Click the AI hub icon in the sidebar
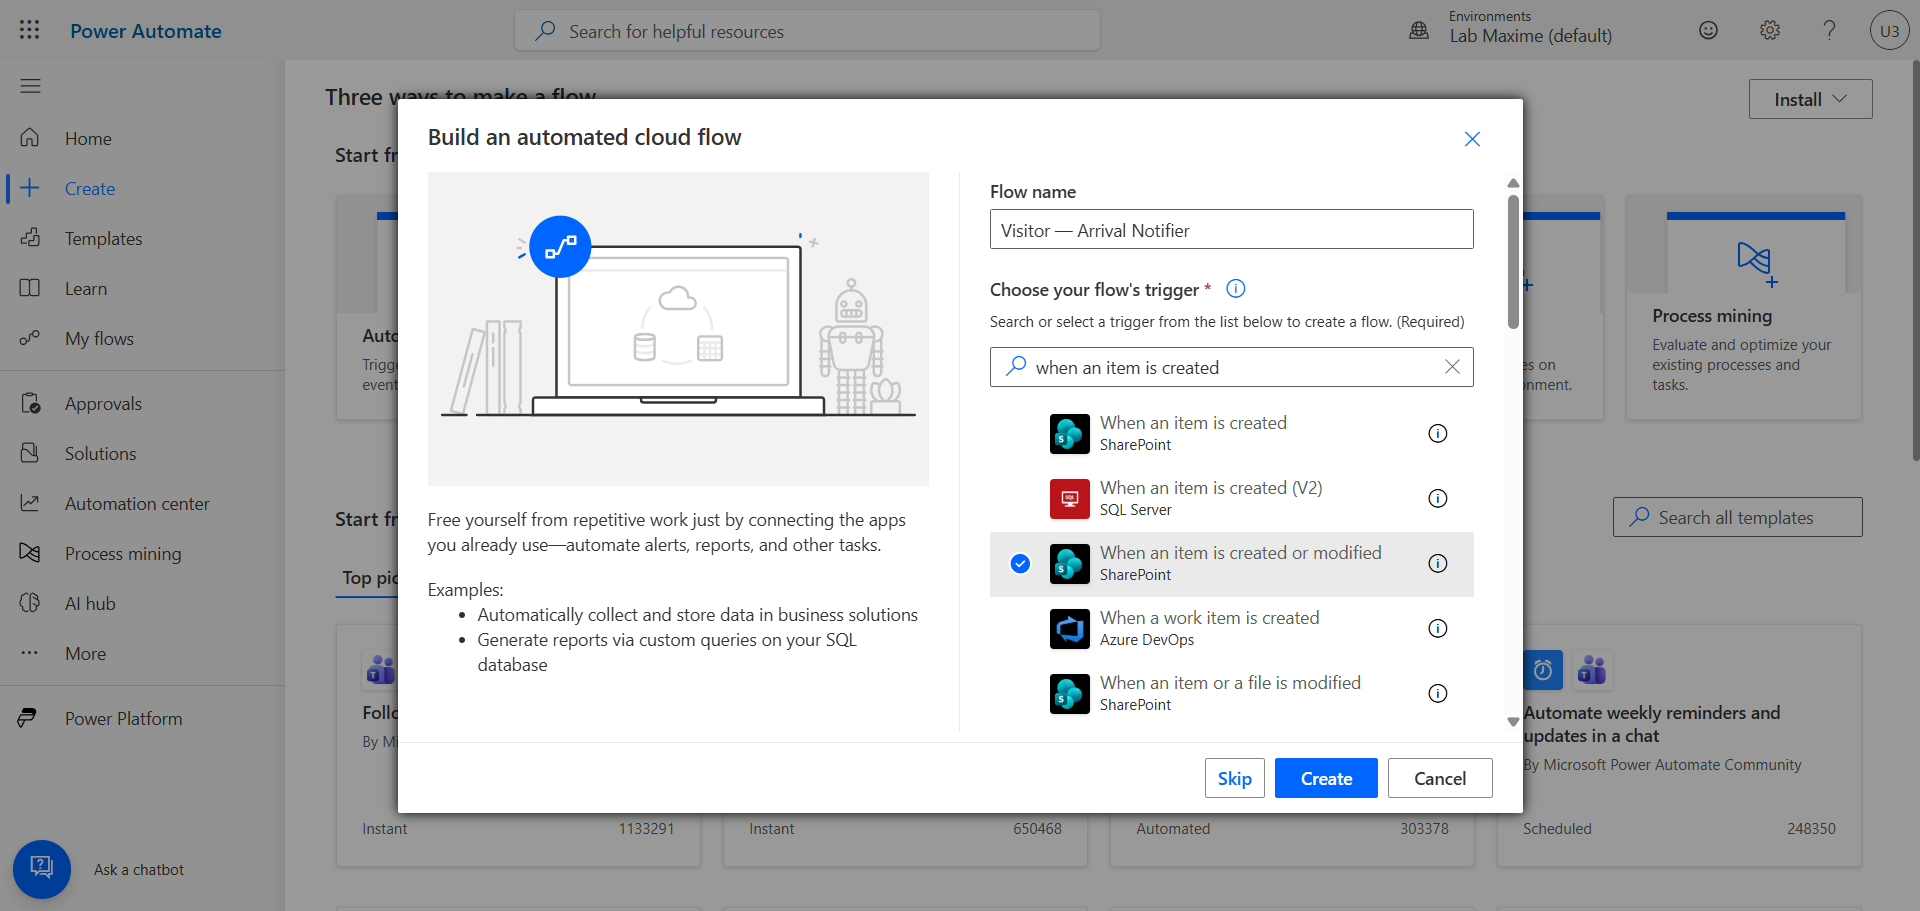Image resolution: width=1920 pixels, height=911 pixels. pyautogui.click(x=30, y=603)
